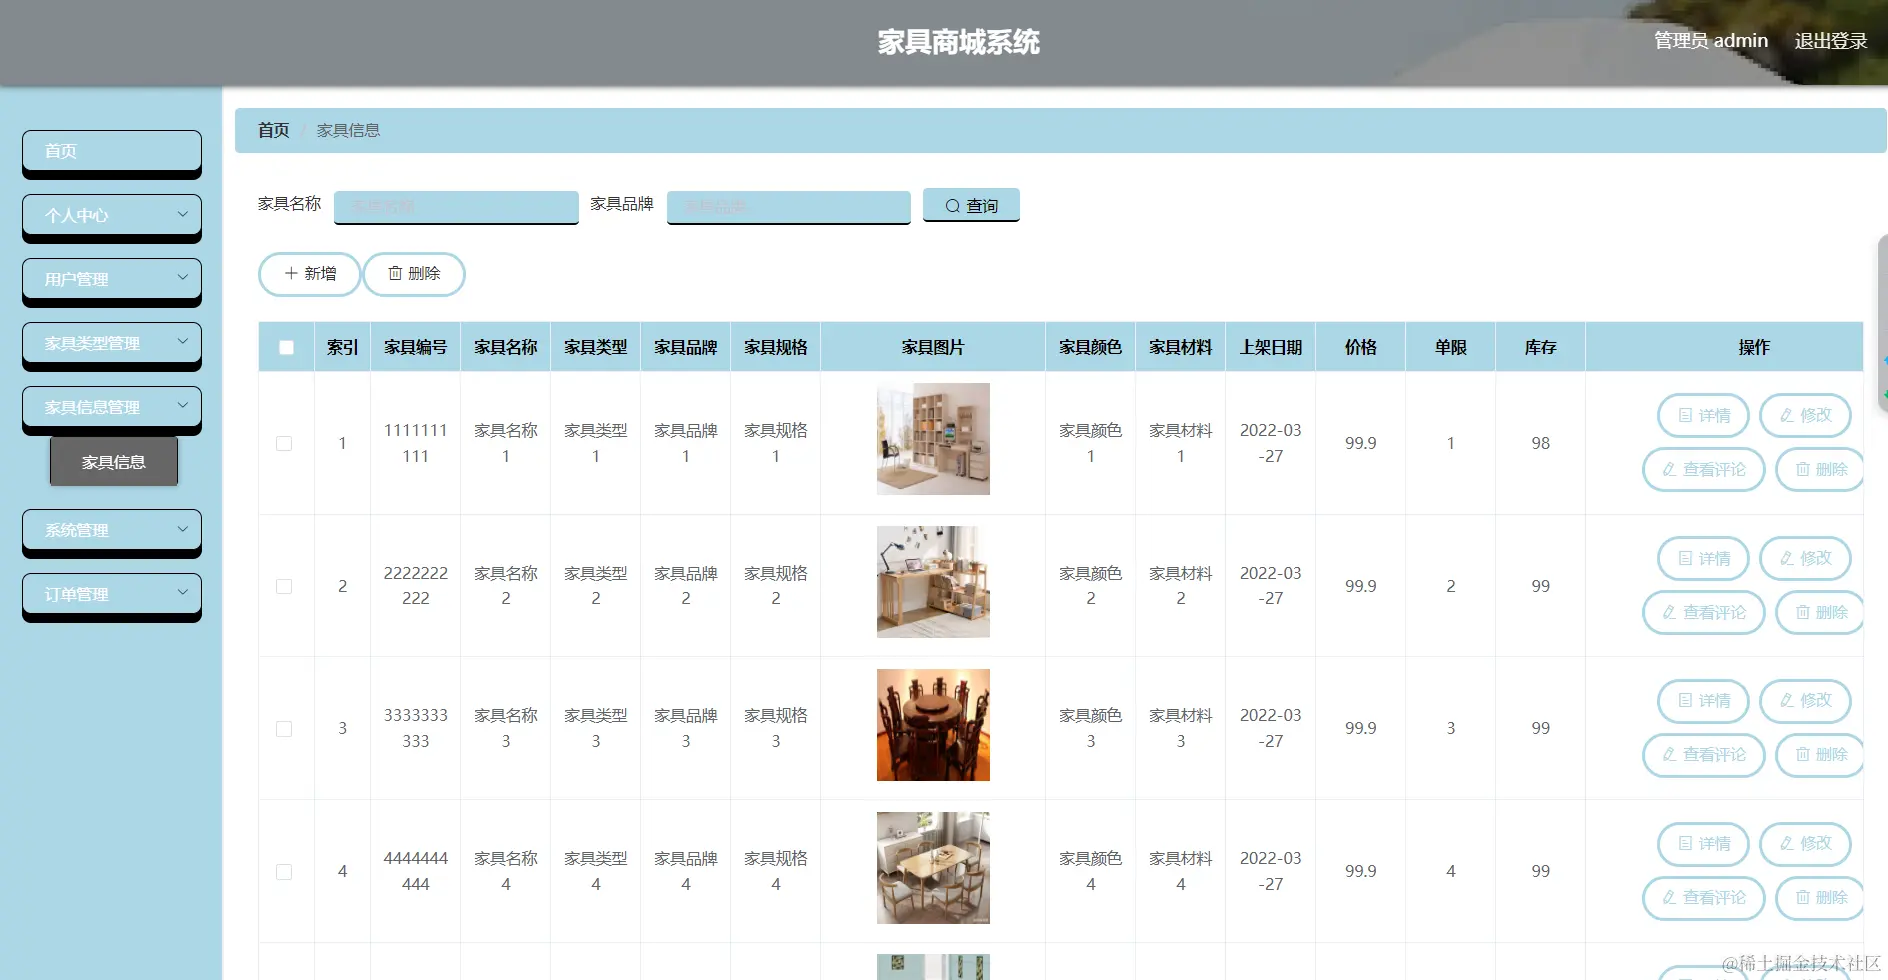Open 详情 for furniture 1111111111
This screenshot has width=1888, height=980.
[1703, 415]
